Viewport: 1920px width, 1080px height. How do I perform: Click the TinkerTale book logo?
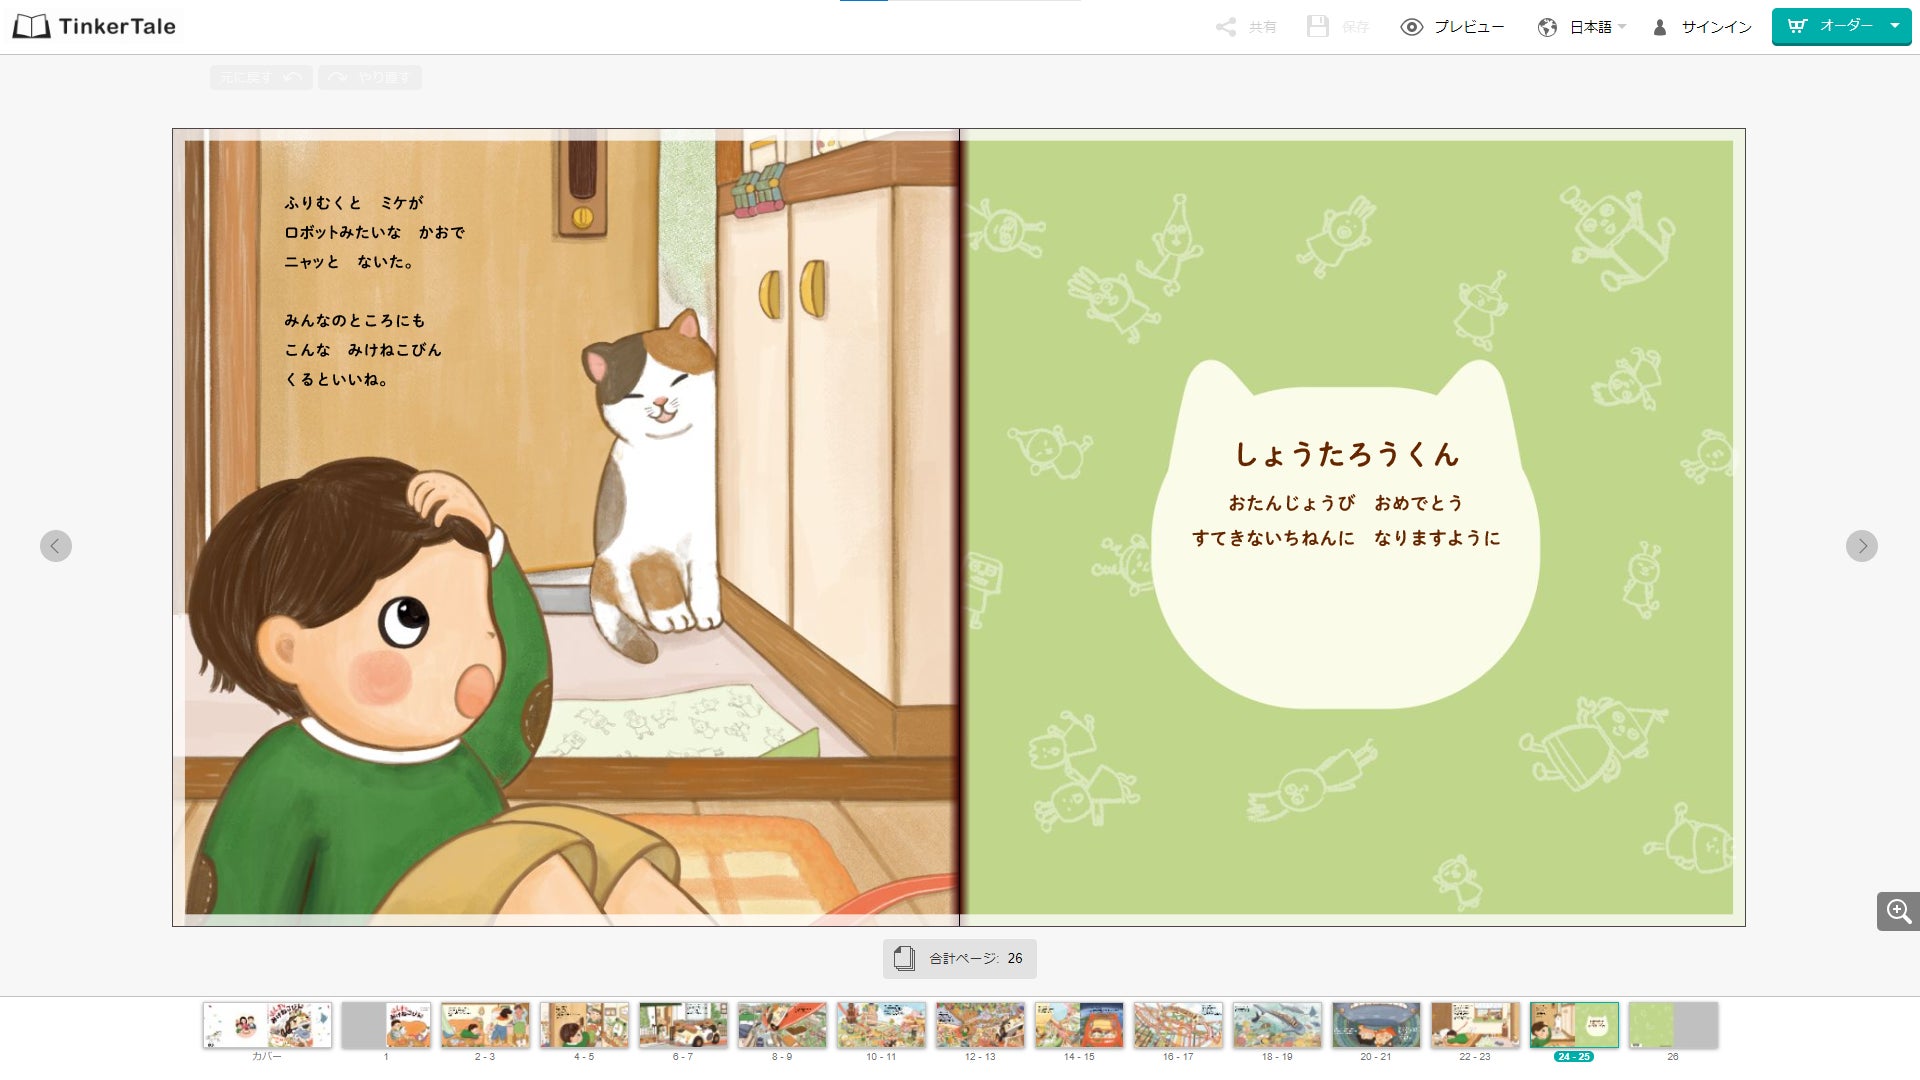[x=31, y=27]
